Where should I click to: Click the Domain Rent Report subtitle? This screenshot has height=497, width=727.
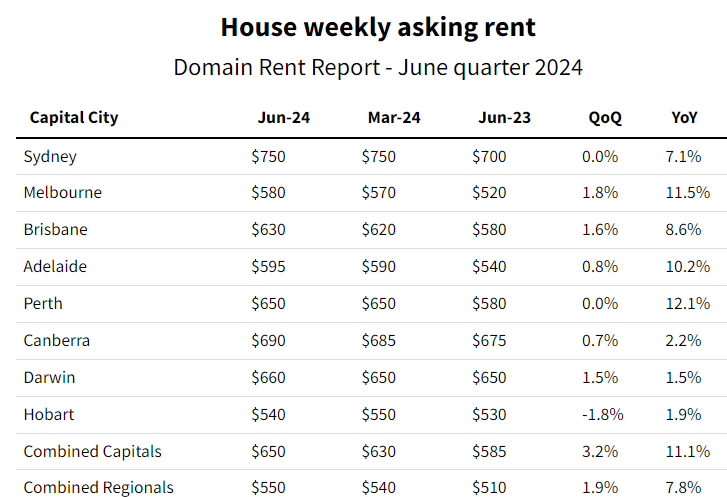point(378,68)
